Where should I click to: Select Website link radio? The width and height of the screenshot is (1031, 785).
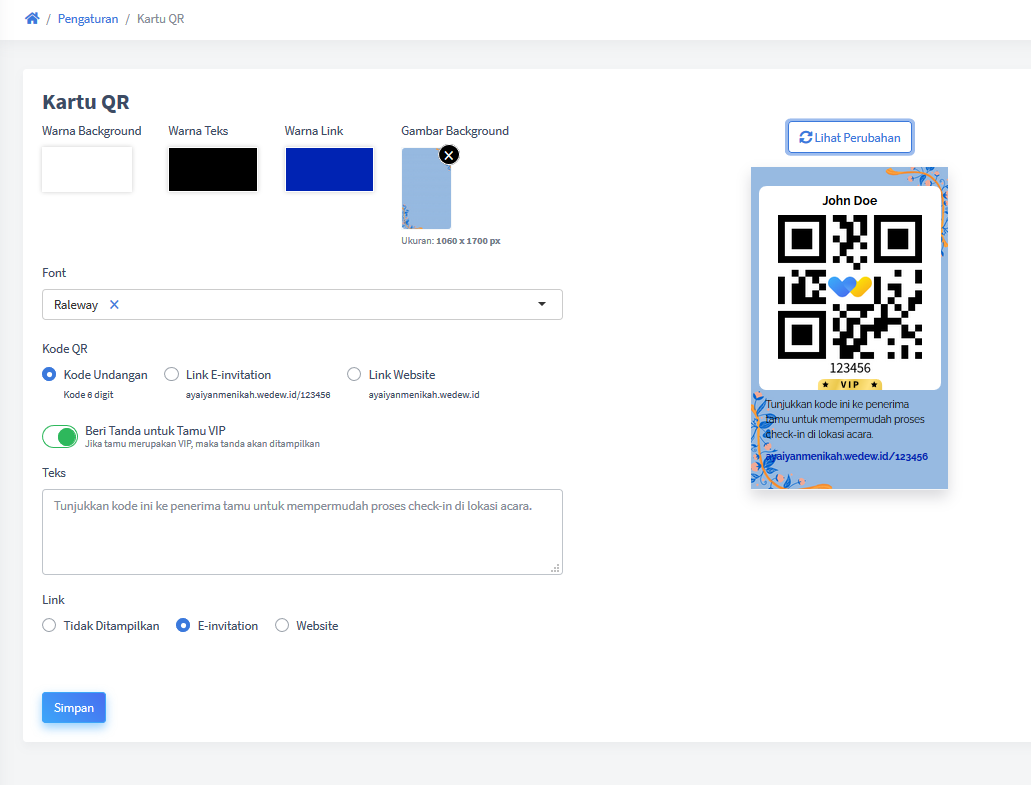click(x=282, y=625)
